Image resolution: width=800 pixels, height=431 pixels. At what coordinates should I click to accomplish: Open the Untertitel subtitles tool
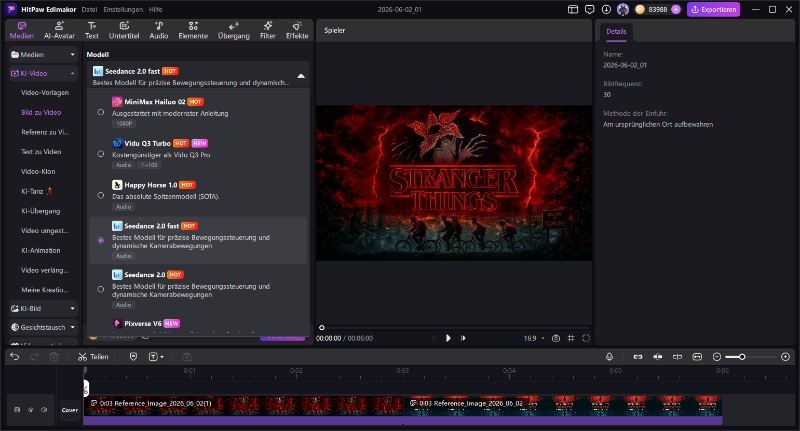124,31
